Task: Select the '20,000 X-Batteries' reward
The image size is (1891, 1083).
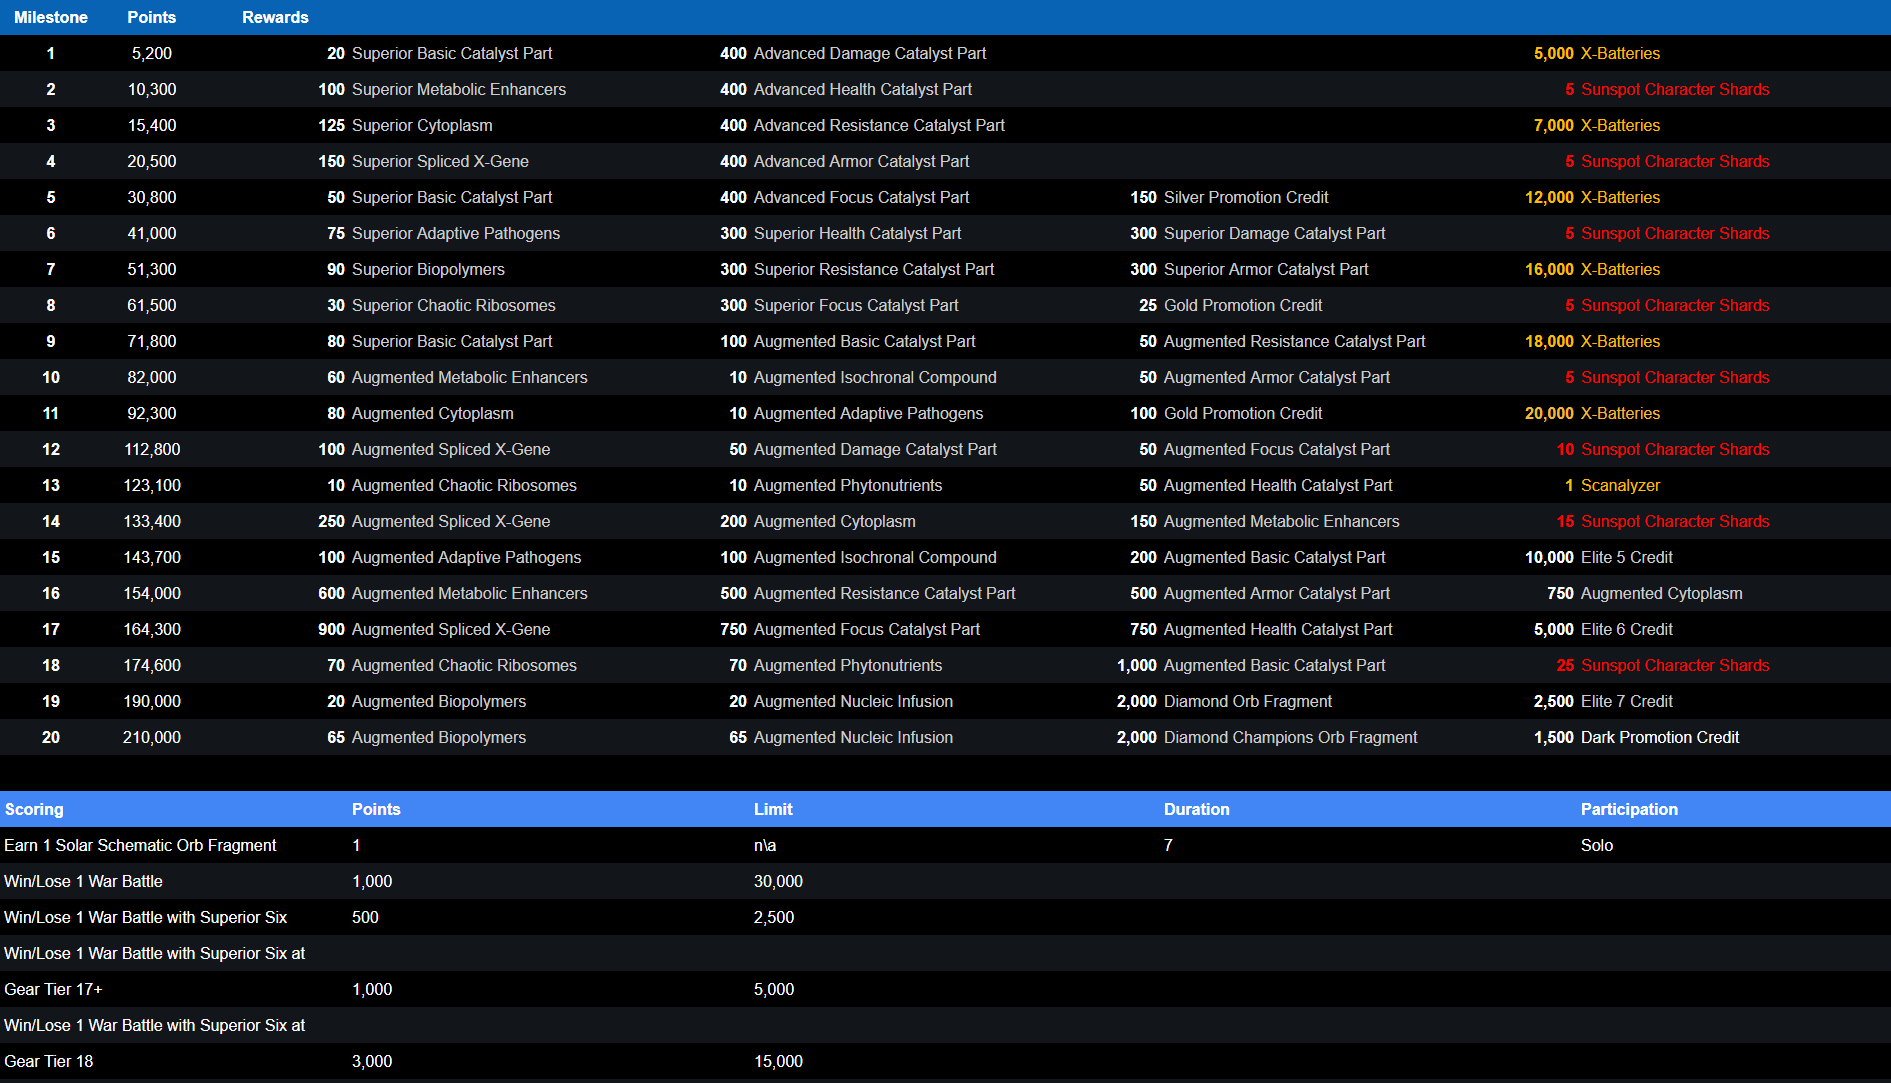Action: pyautogui.click(x=1592, y=413)
